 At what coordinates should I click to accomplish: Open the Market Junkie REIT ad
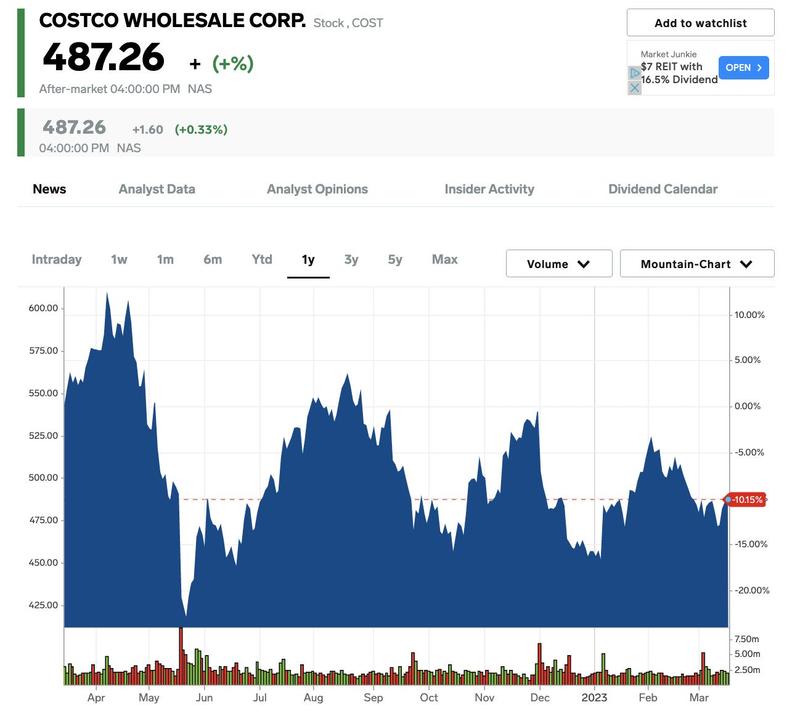click(x=743, y=68)
